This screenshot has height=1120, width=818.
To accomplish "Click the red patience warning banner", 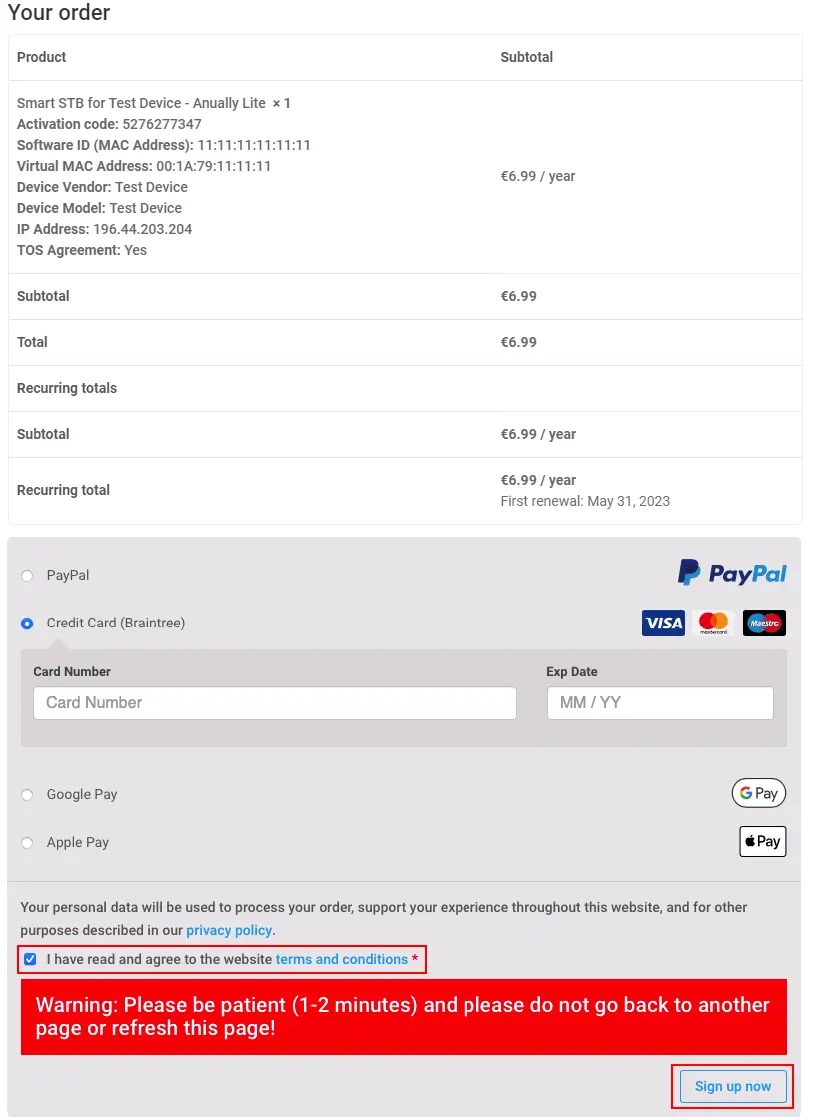I will (404, 1016).
